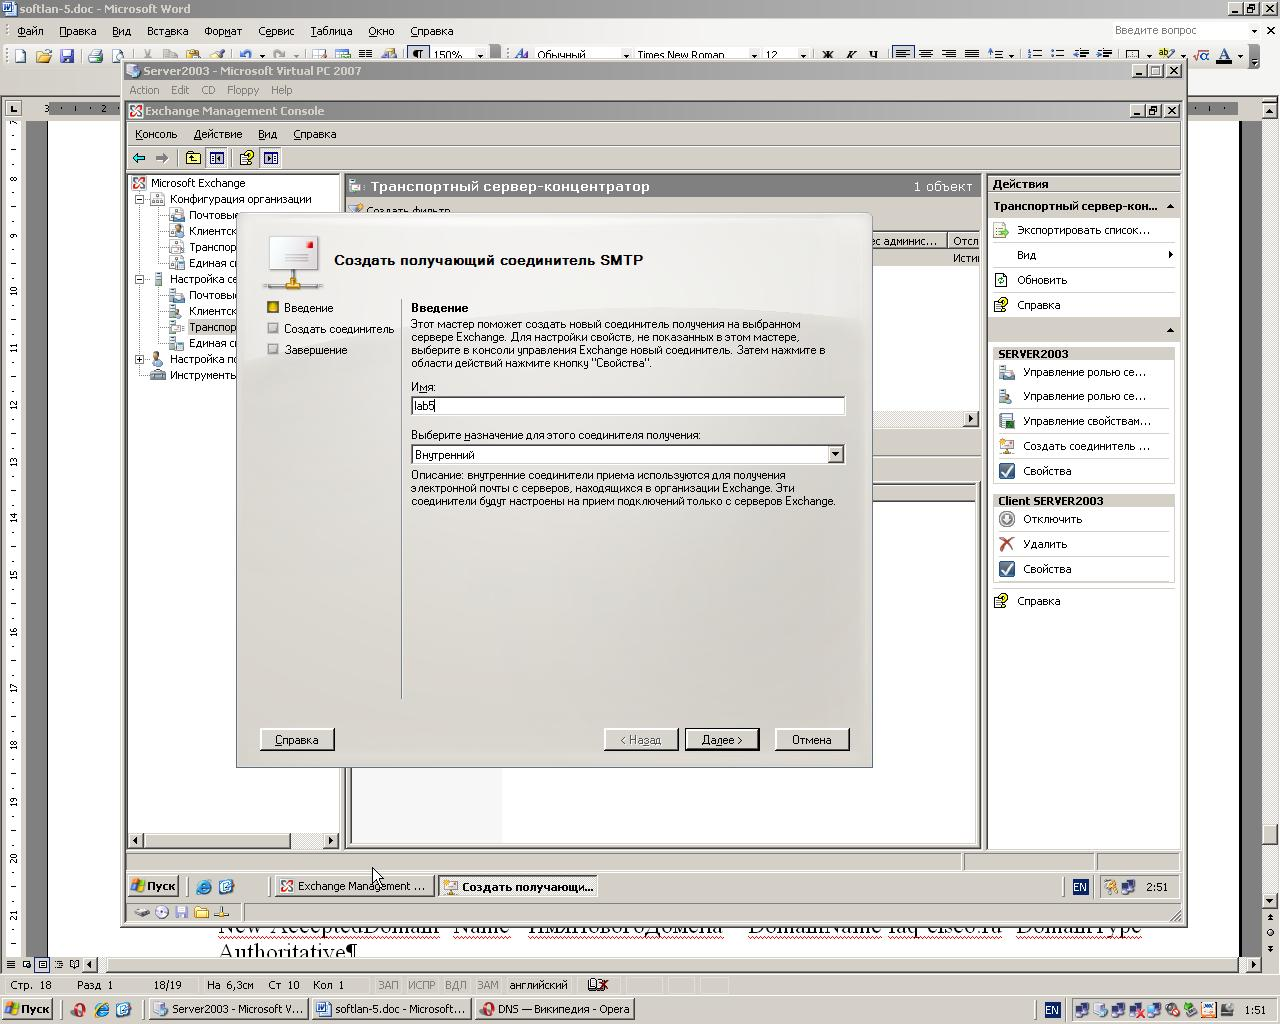Click the host Opera quick launch icon

pyautogui.click(x=78, y=1010)
